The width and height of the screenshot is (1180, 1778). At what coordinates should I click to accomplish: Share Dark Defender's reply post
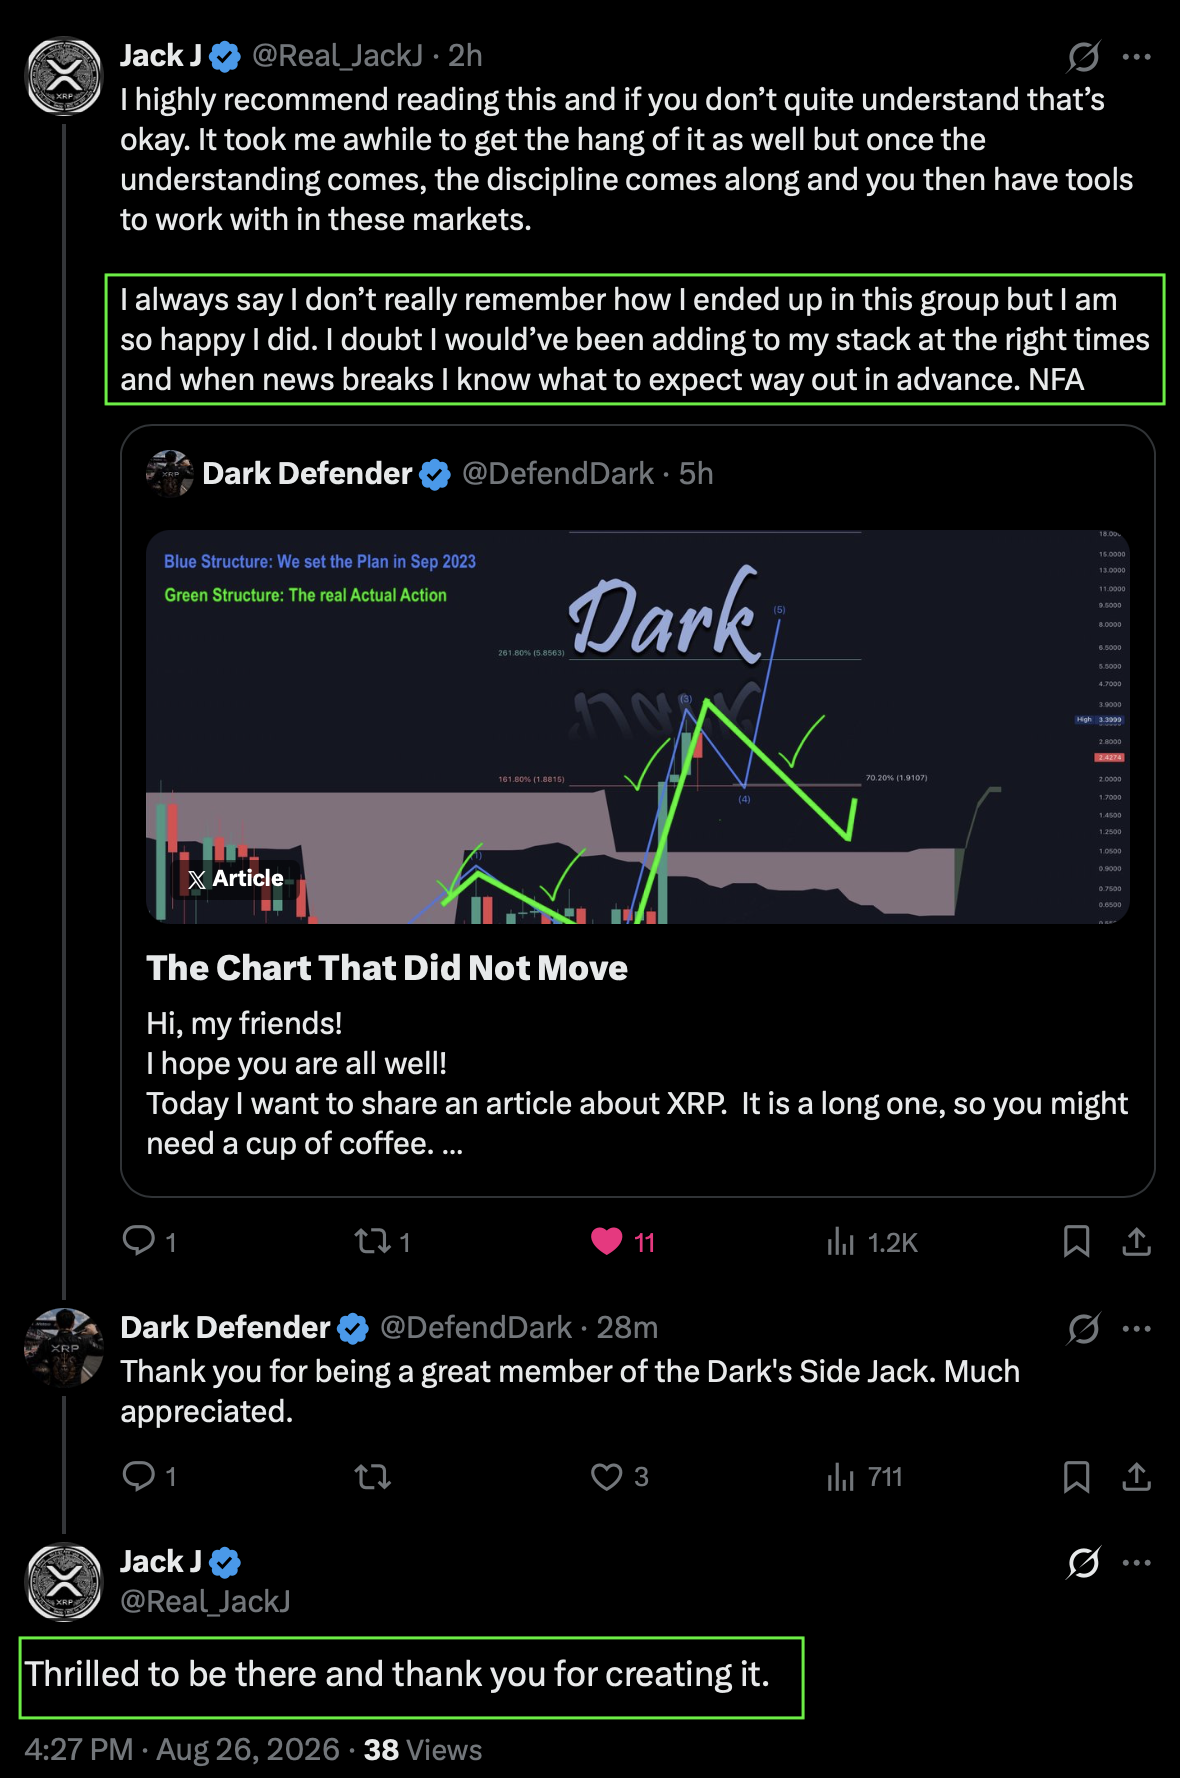1136,1476
